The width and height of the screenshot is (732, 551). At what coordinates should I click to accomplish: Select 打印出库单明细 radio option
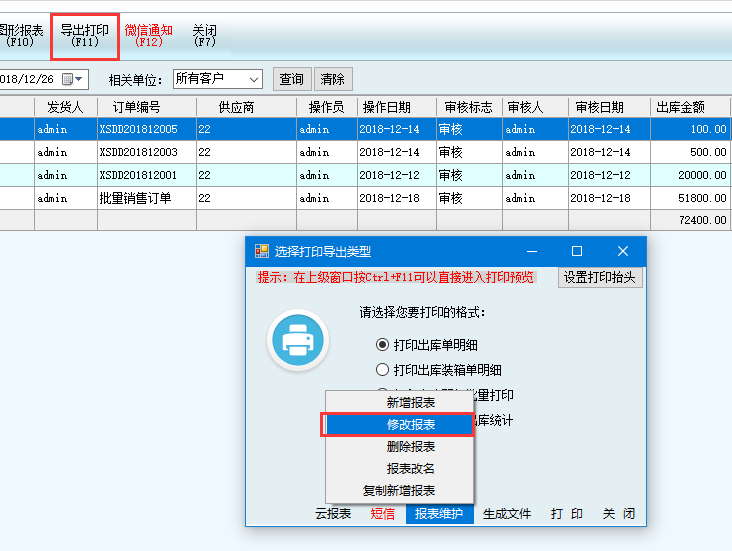[382, 344]
